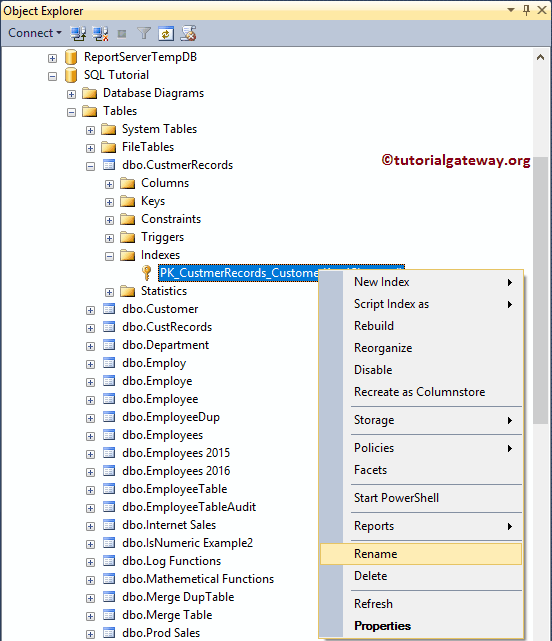552x641 pixels.
Task: Select the PK_CustmerRecords index item
Action: coord(238,273)
